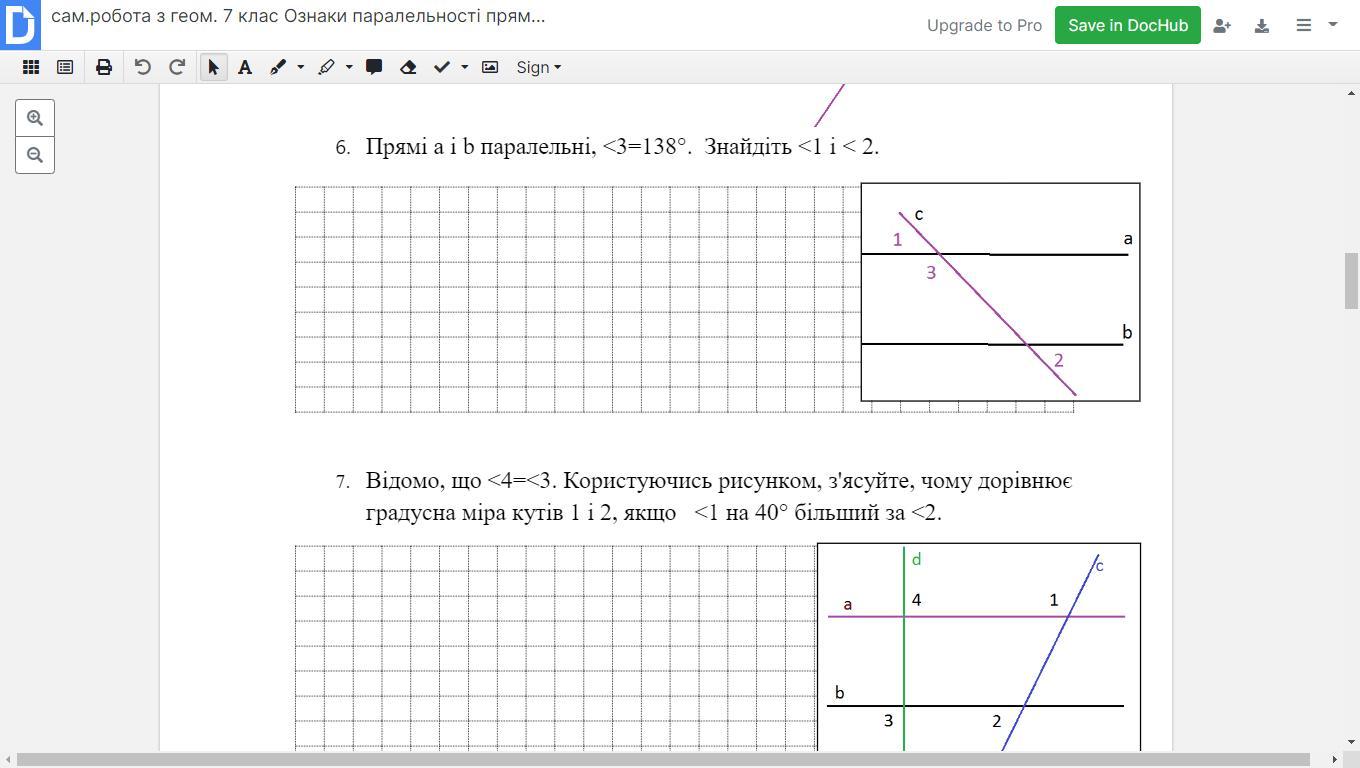The image size is (1360, 768).
Task: Select the Eraser tool
Action: (408, 67)
